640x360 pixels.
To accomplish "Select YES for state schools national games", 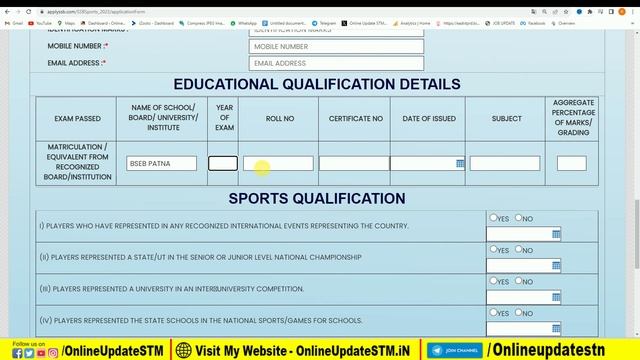I will 493,312.
